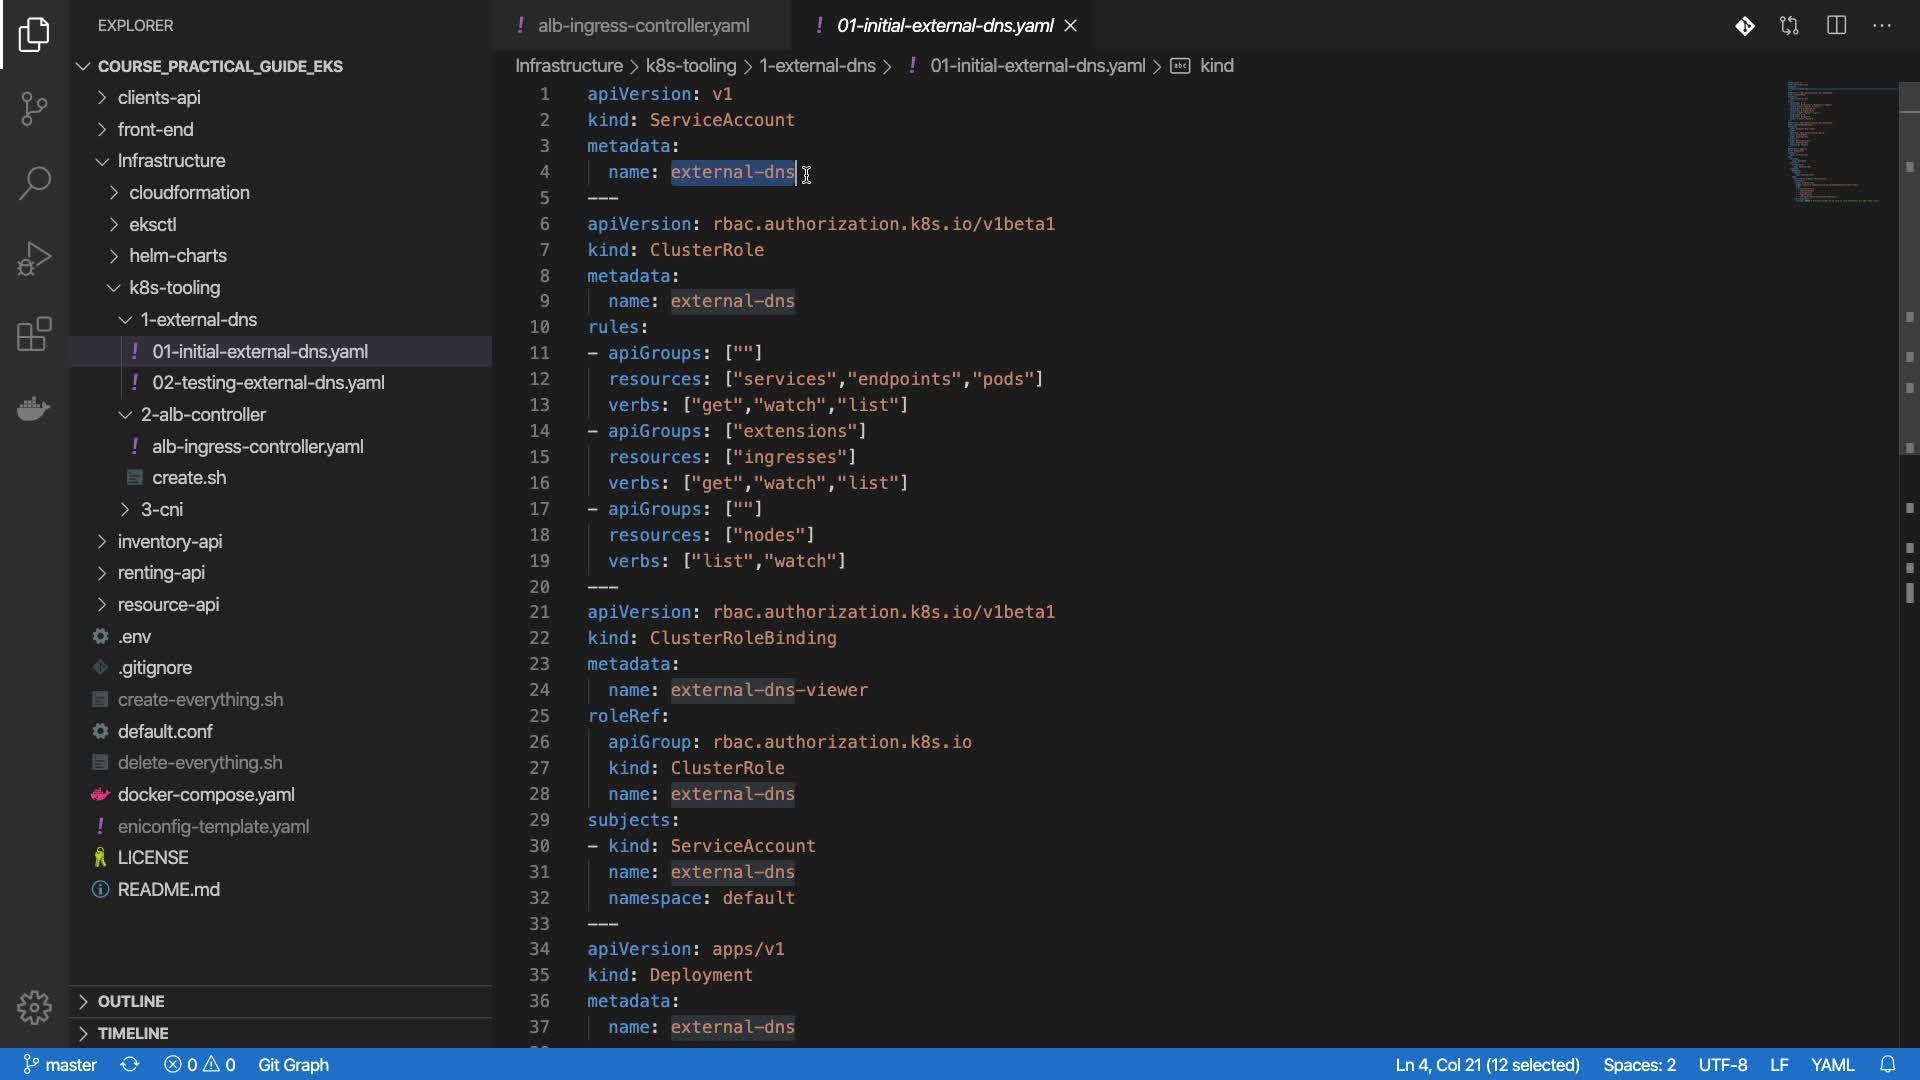Click the Manage gear icon
Image resolution: width=1920 pixels, height=1080 pixels.
click(34, 1007)
